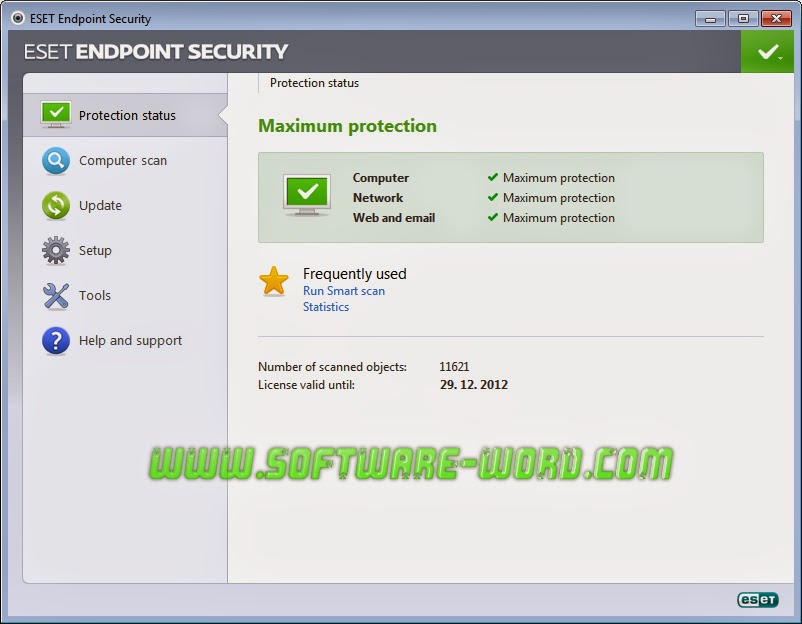Click License valid until label
This screenshot has width=802, height=624.
pyautogui.click(x=306, y=385)
